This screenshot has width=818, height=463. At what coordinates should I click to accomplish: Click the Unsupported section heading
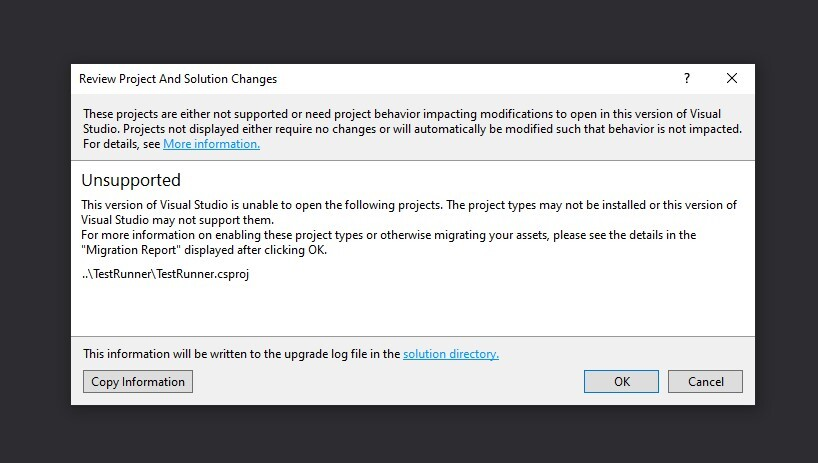click(131, 180)
